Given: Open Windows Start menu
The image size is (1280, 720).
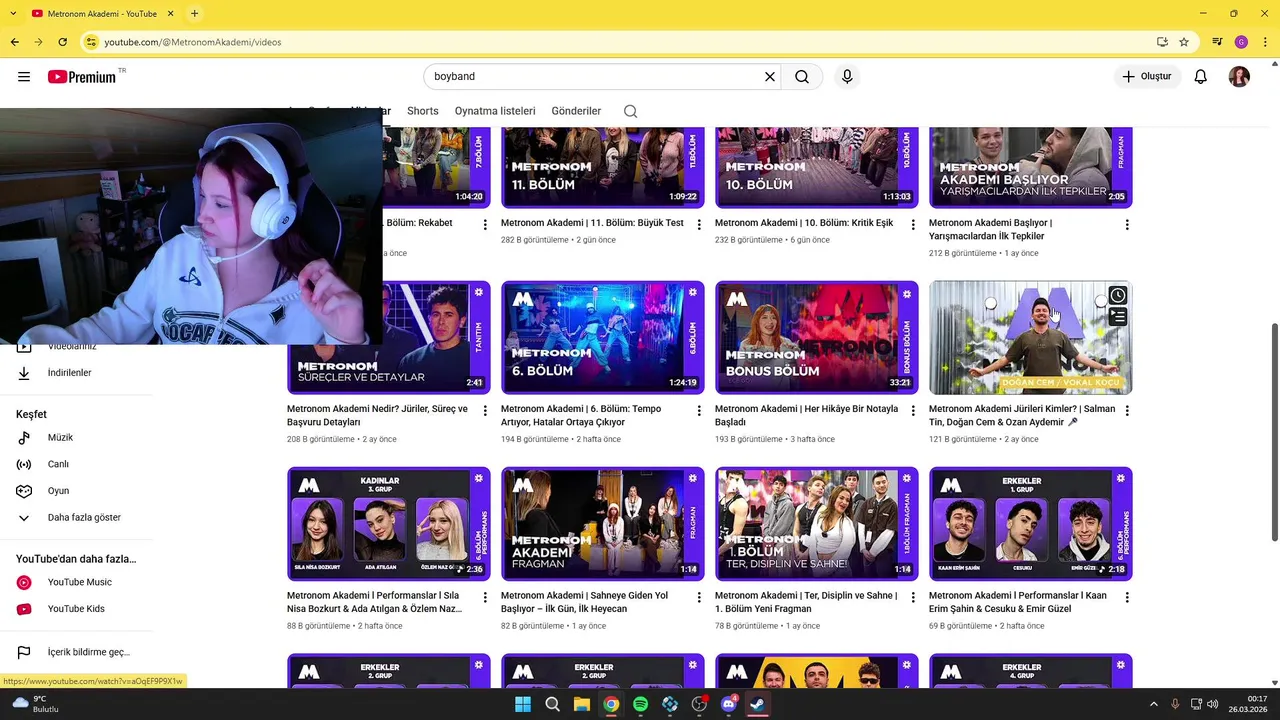Looking at the screenshot, I should point(522,704).
